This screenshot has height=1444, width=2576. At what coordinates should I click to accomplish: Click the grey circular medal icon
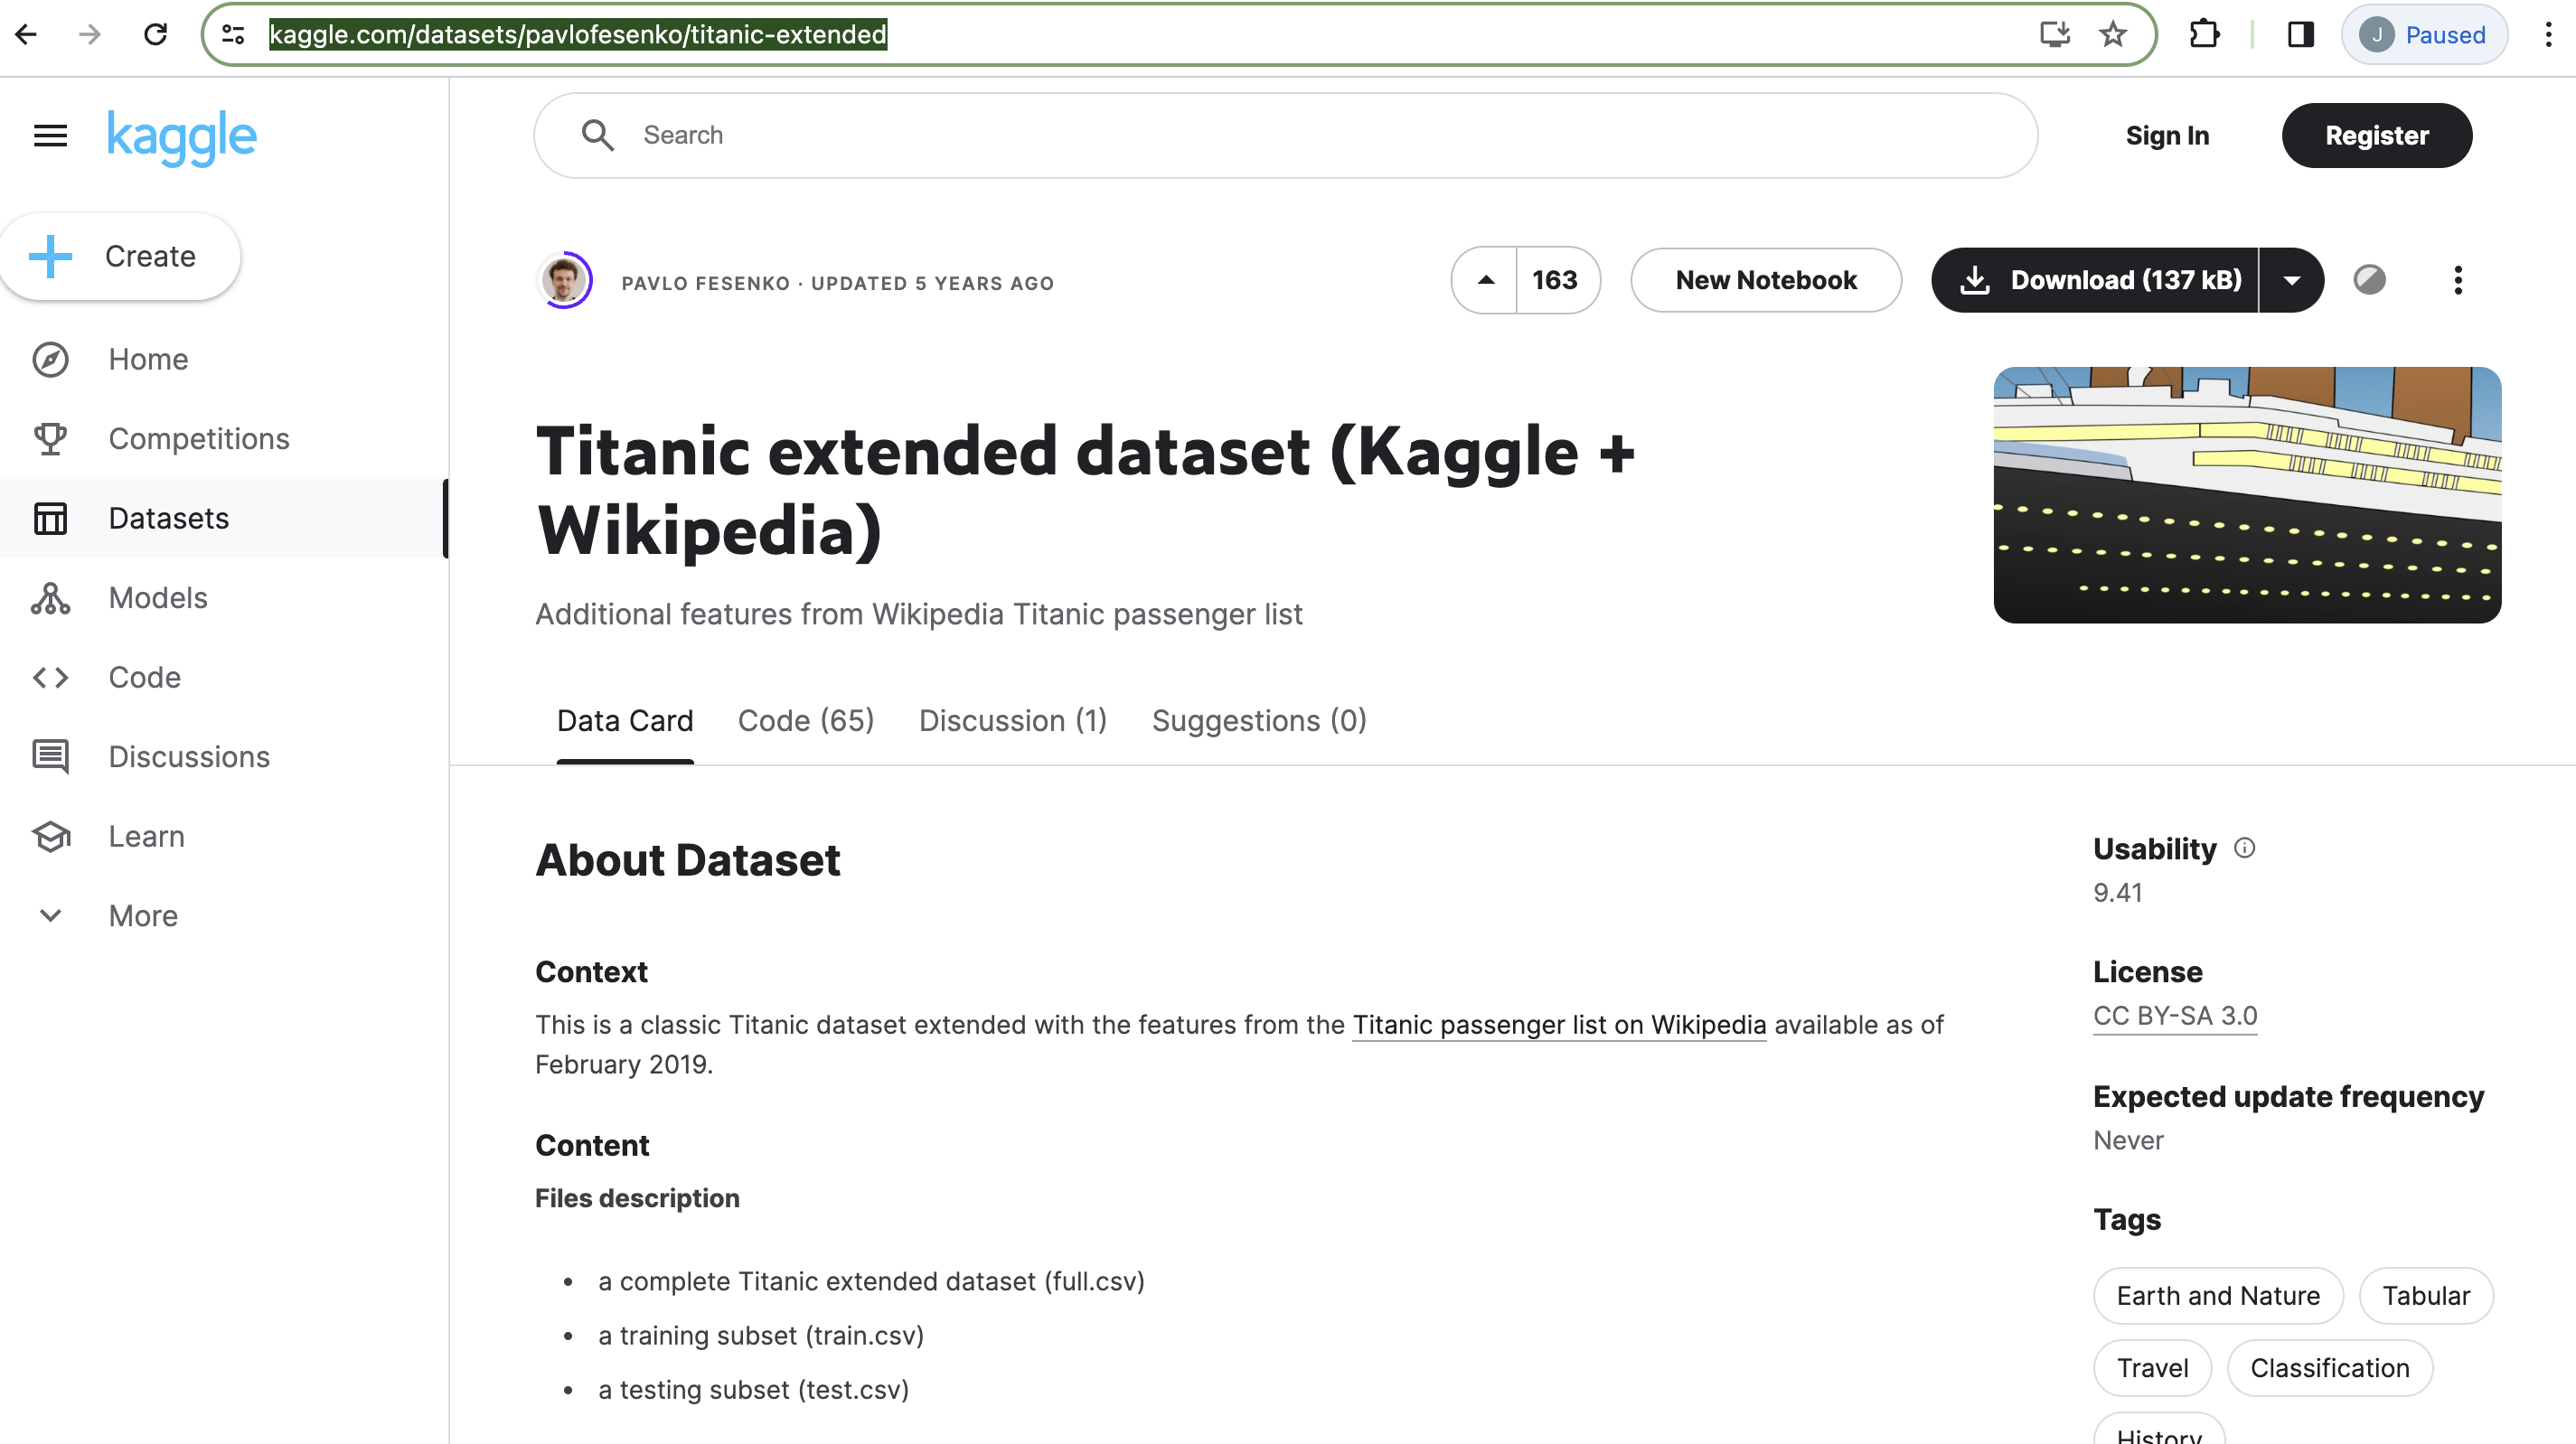[x=2369, y=280]
